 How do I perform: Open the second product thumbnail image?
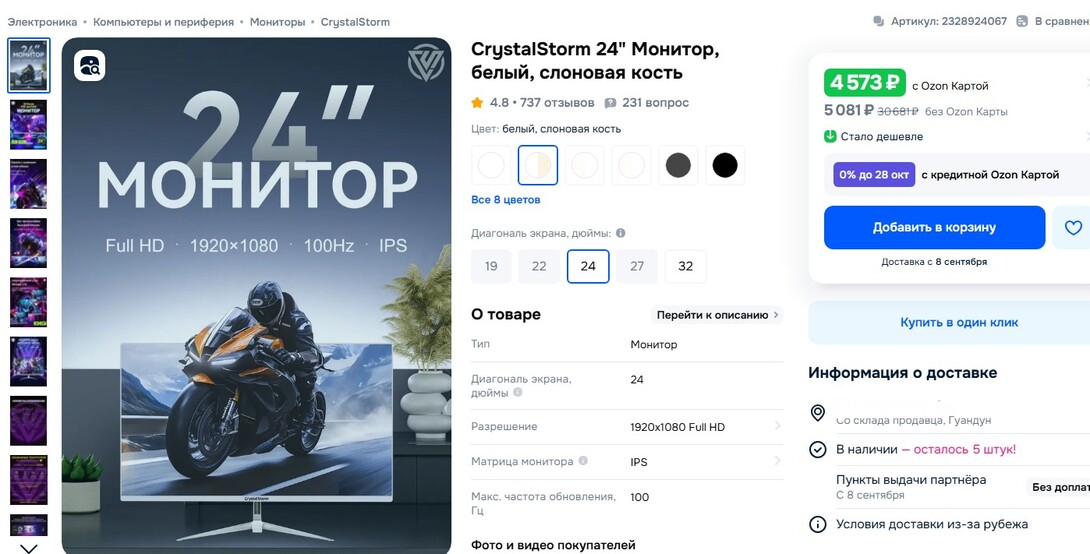pyautogui.click(x=29, y=124)
